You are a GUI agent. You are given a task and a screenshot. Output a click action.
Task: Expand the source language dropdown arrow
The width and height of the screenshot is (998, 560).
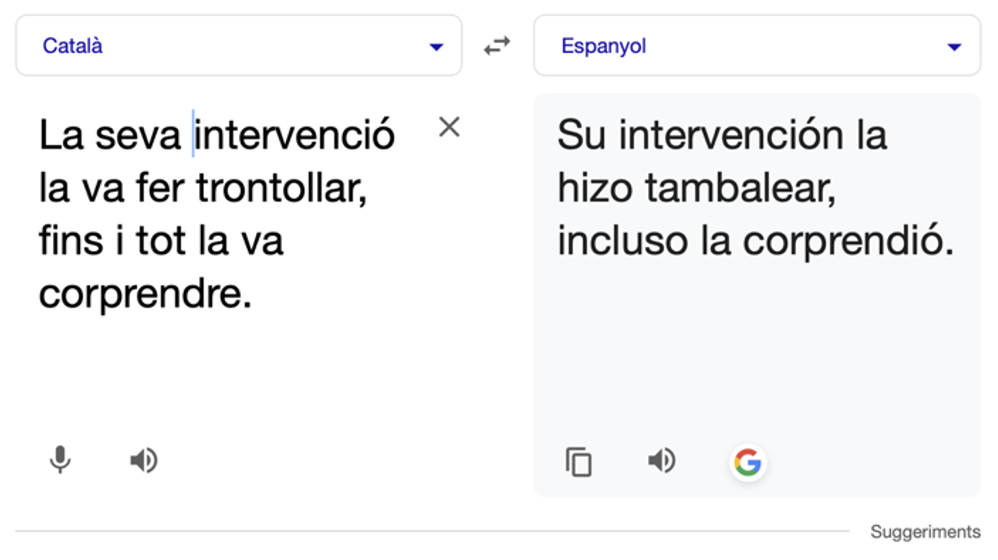point(436,47)
